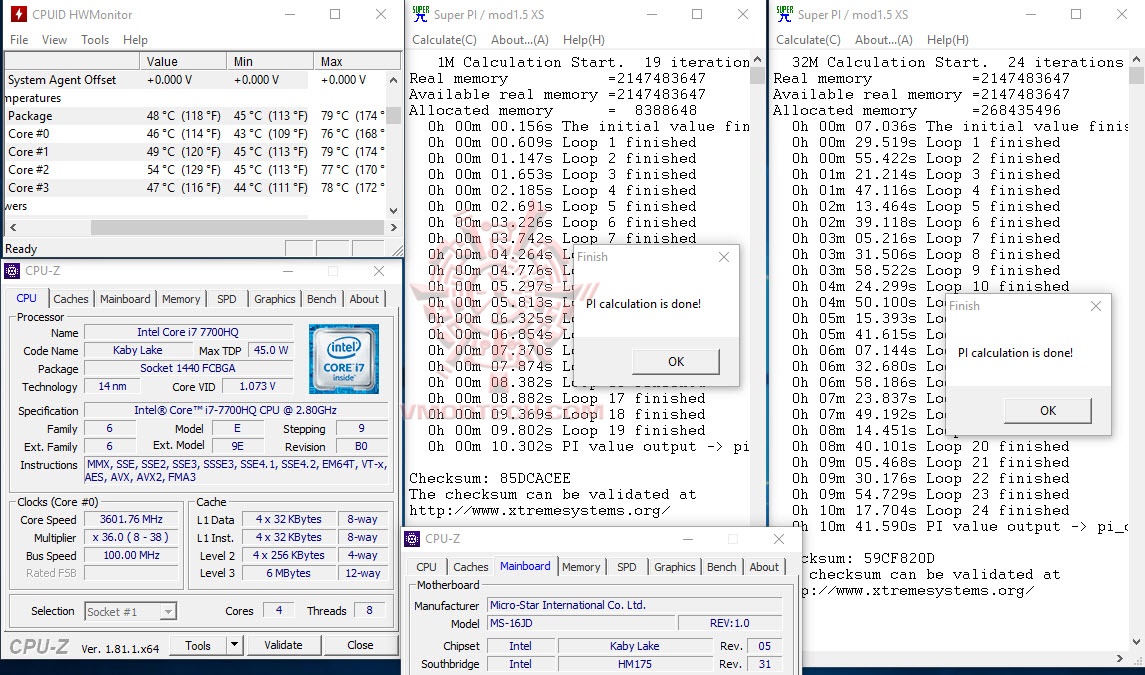Close the 1M Finish dialog with X

pyautogui.click(x=724, y=257)
